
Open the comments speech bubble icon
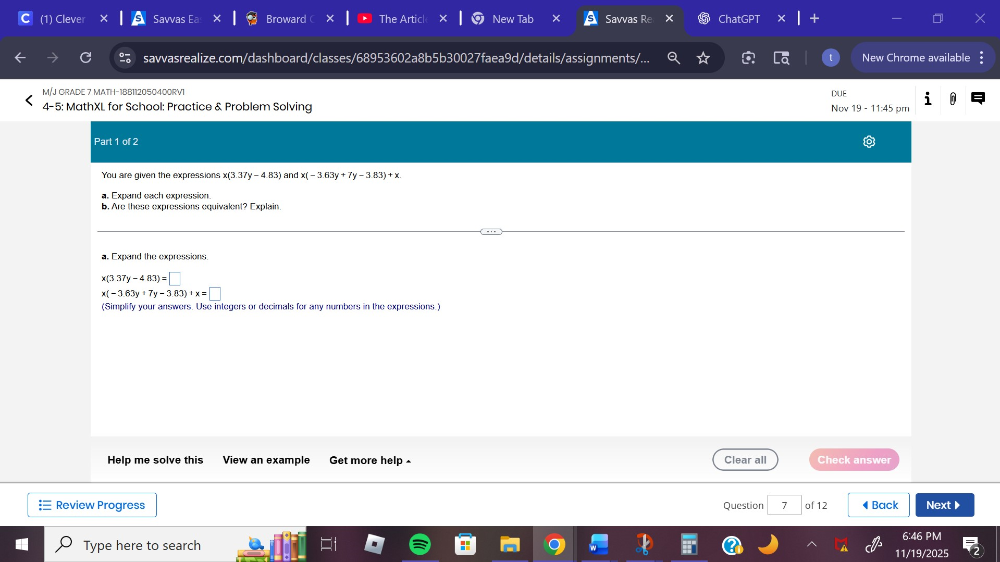coord(978,98)
